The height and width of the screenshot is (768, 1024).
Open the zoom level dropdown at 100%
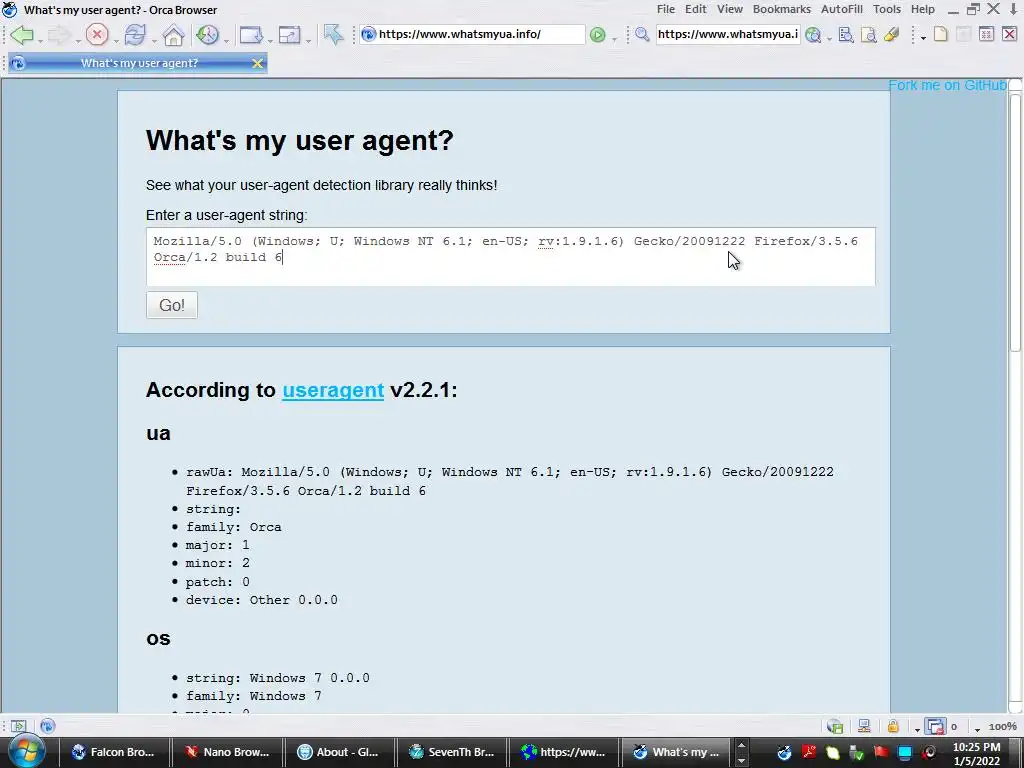click(978, 729)
